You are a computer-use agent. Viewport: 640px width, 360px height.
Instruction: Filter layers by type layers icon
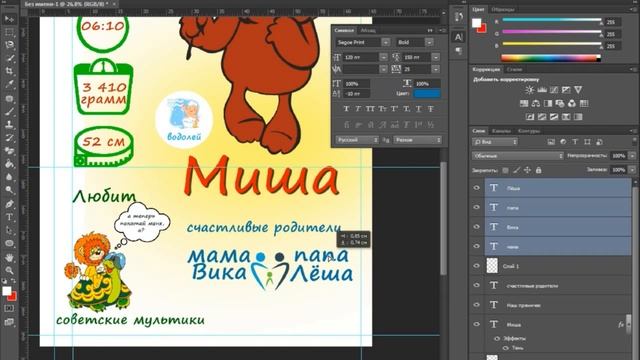click(575, 142)
